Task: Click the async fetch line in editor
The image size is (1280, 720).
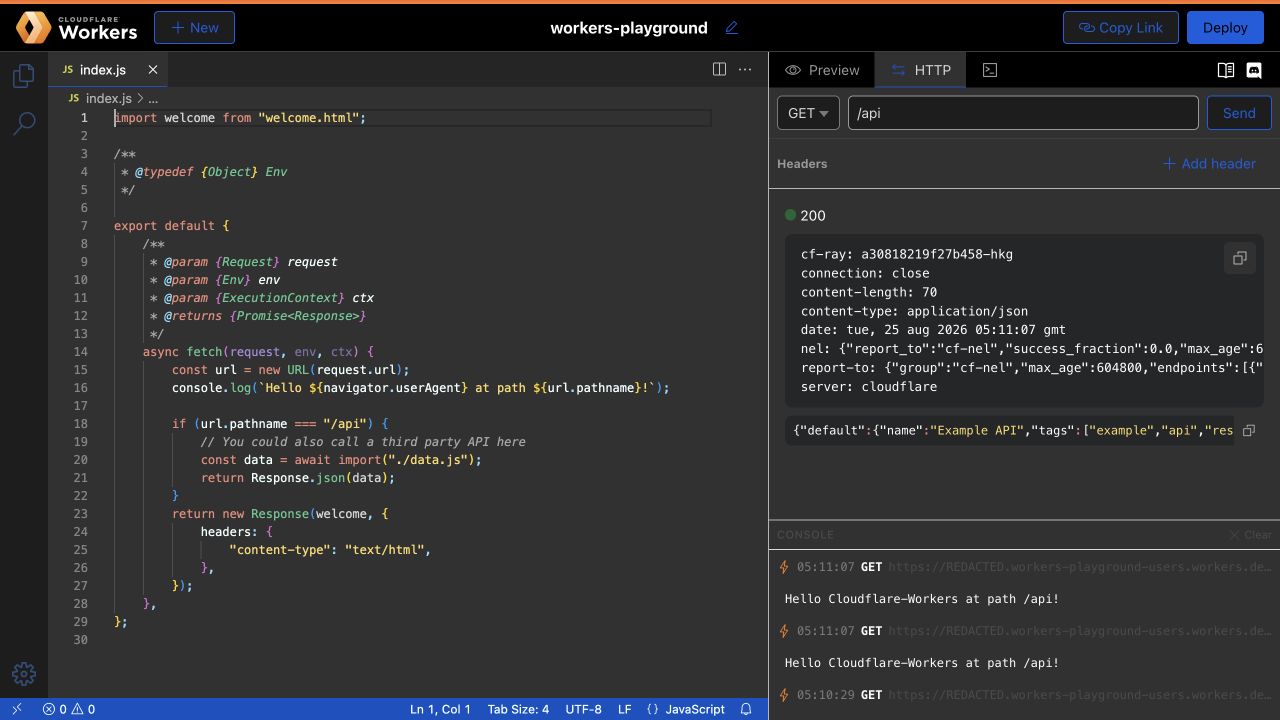Action: pyautogui.click(x=258, y=352)
